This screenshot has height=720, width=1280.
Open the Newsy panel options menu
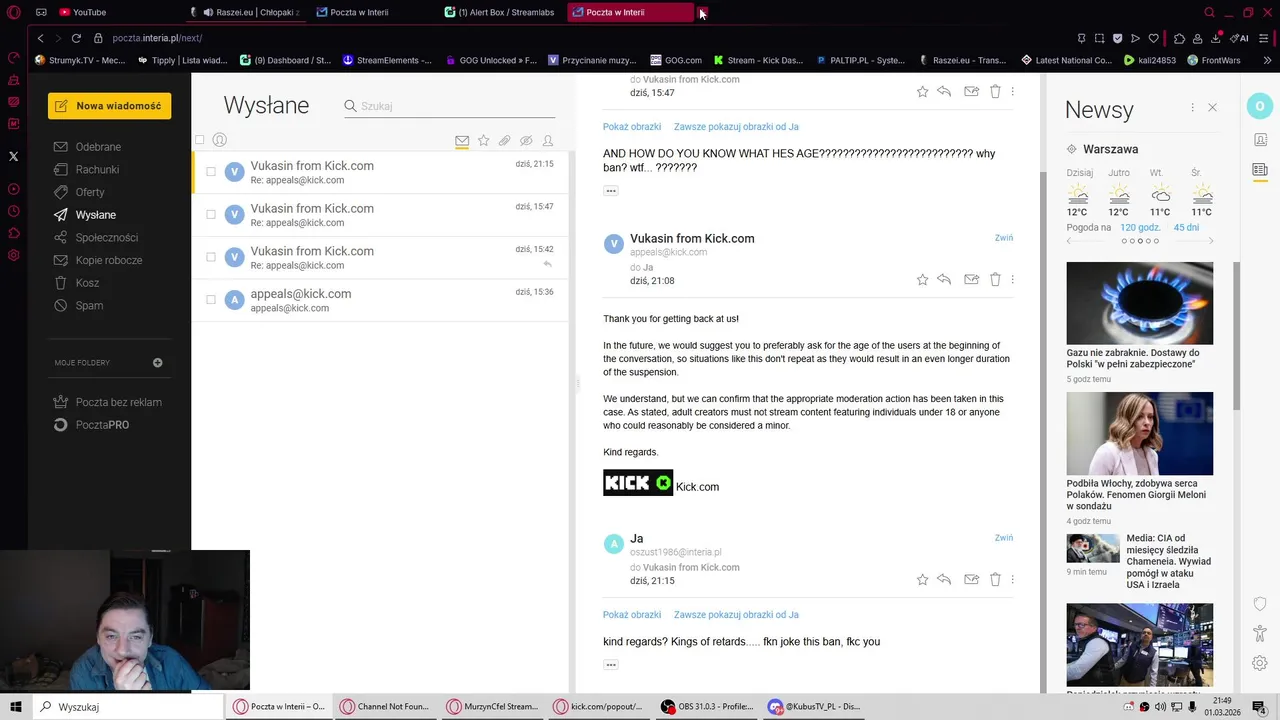click(1192, 107)
